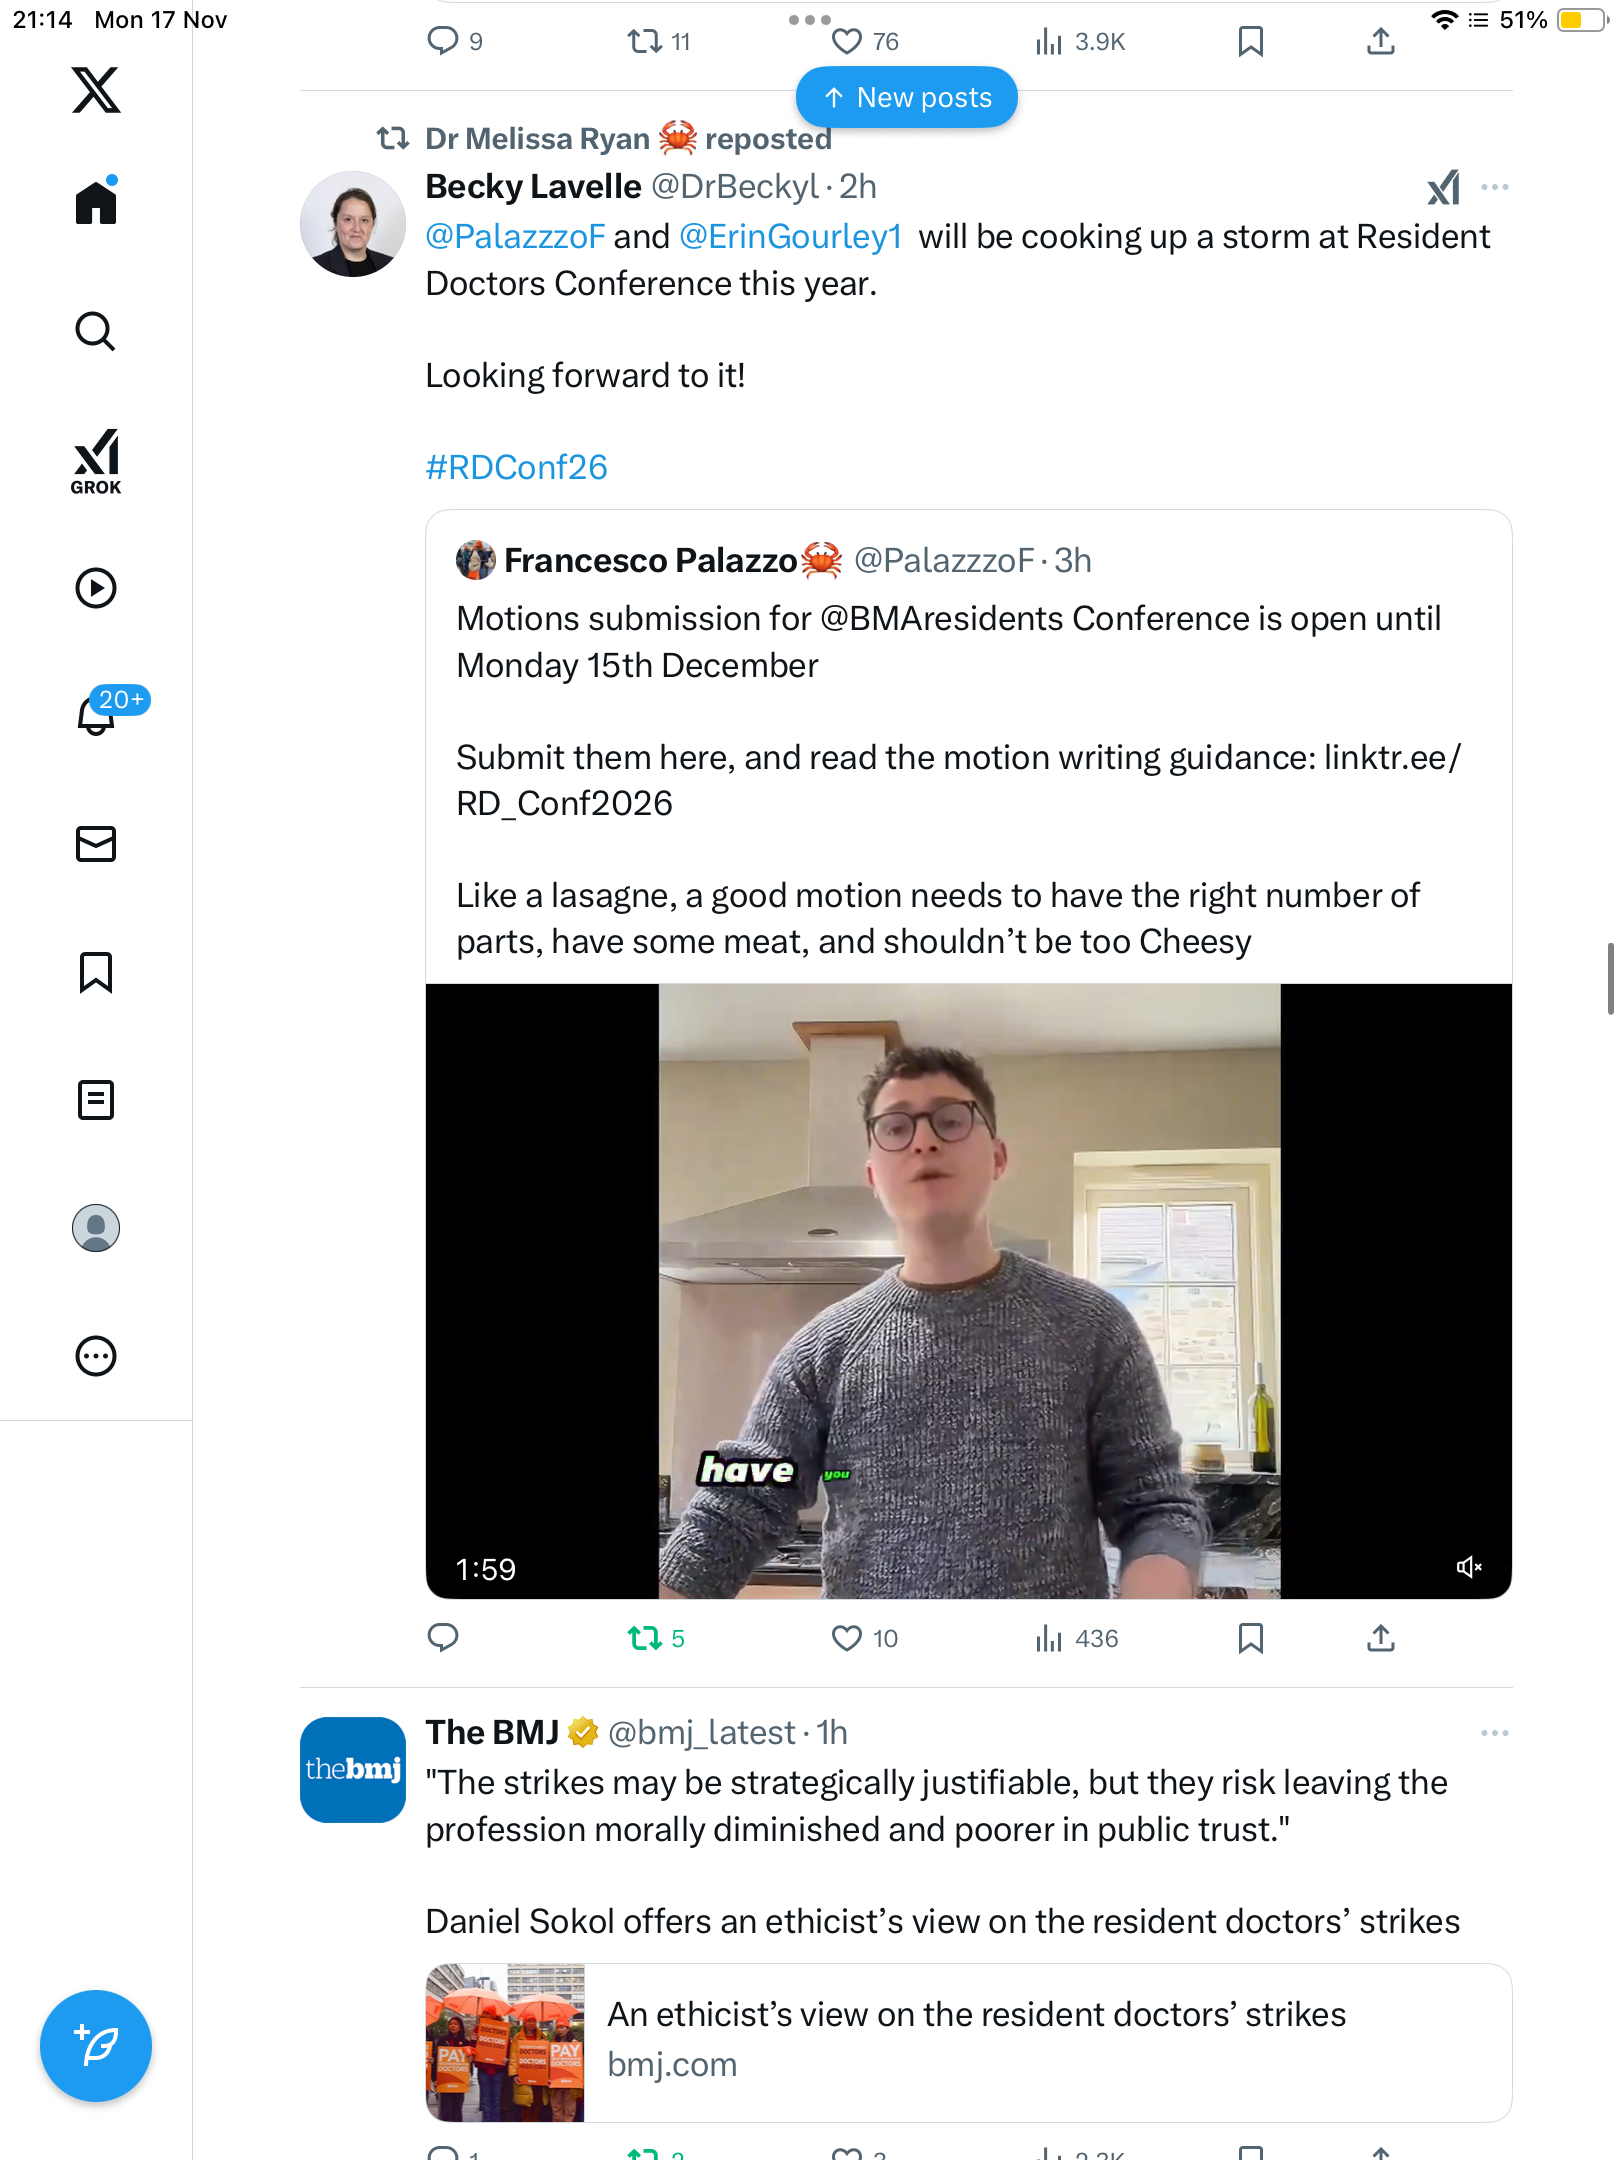Image resolution: width=1620 pixels, height=2160 pixels.
Task: Unmute the Francesco Palazzo video
Action: (1468, 1567)
